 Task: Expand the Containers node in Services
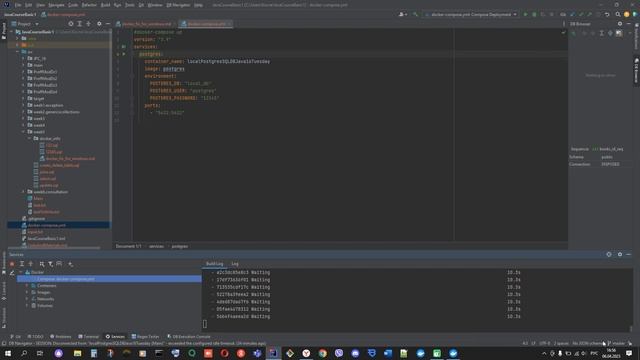pyautogui.click(x=27, y=286)
